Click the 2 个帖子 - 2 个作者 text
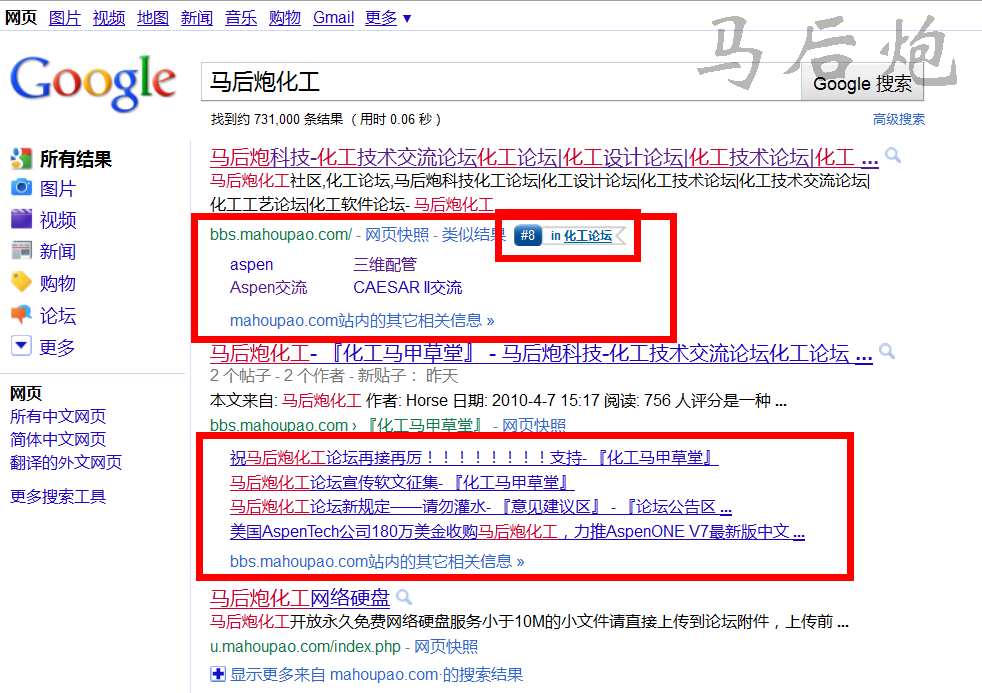 tap(276, 376)
